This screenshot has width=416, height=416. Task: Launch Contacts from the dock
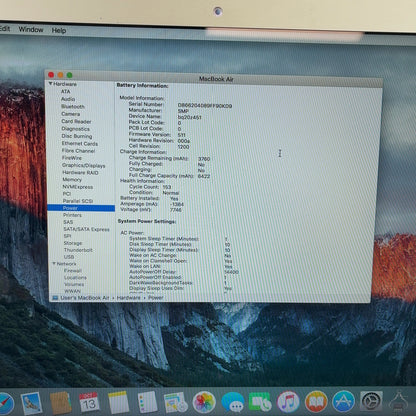click(x=60, y=403)
